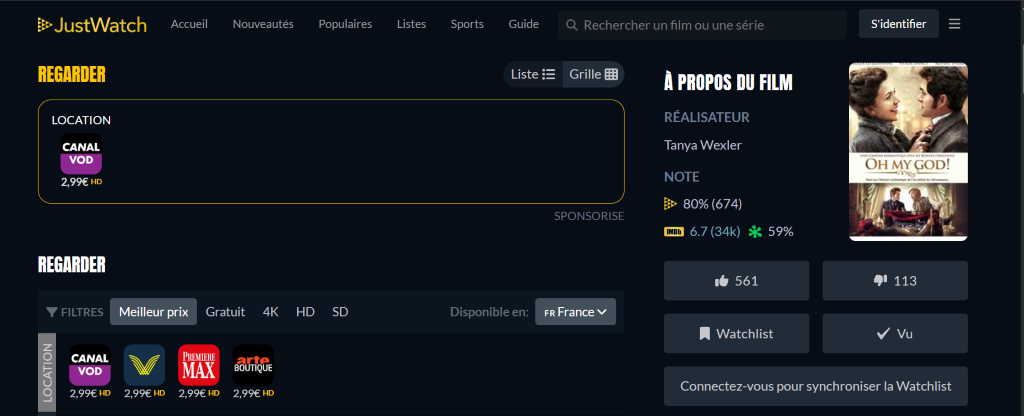1024x416 pixels.
Task: Open the Arte Boutique provider icon
Action: pyautogui.click(x=253, y=365)
